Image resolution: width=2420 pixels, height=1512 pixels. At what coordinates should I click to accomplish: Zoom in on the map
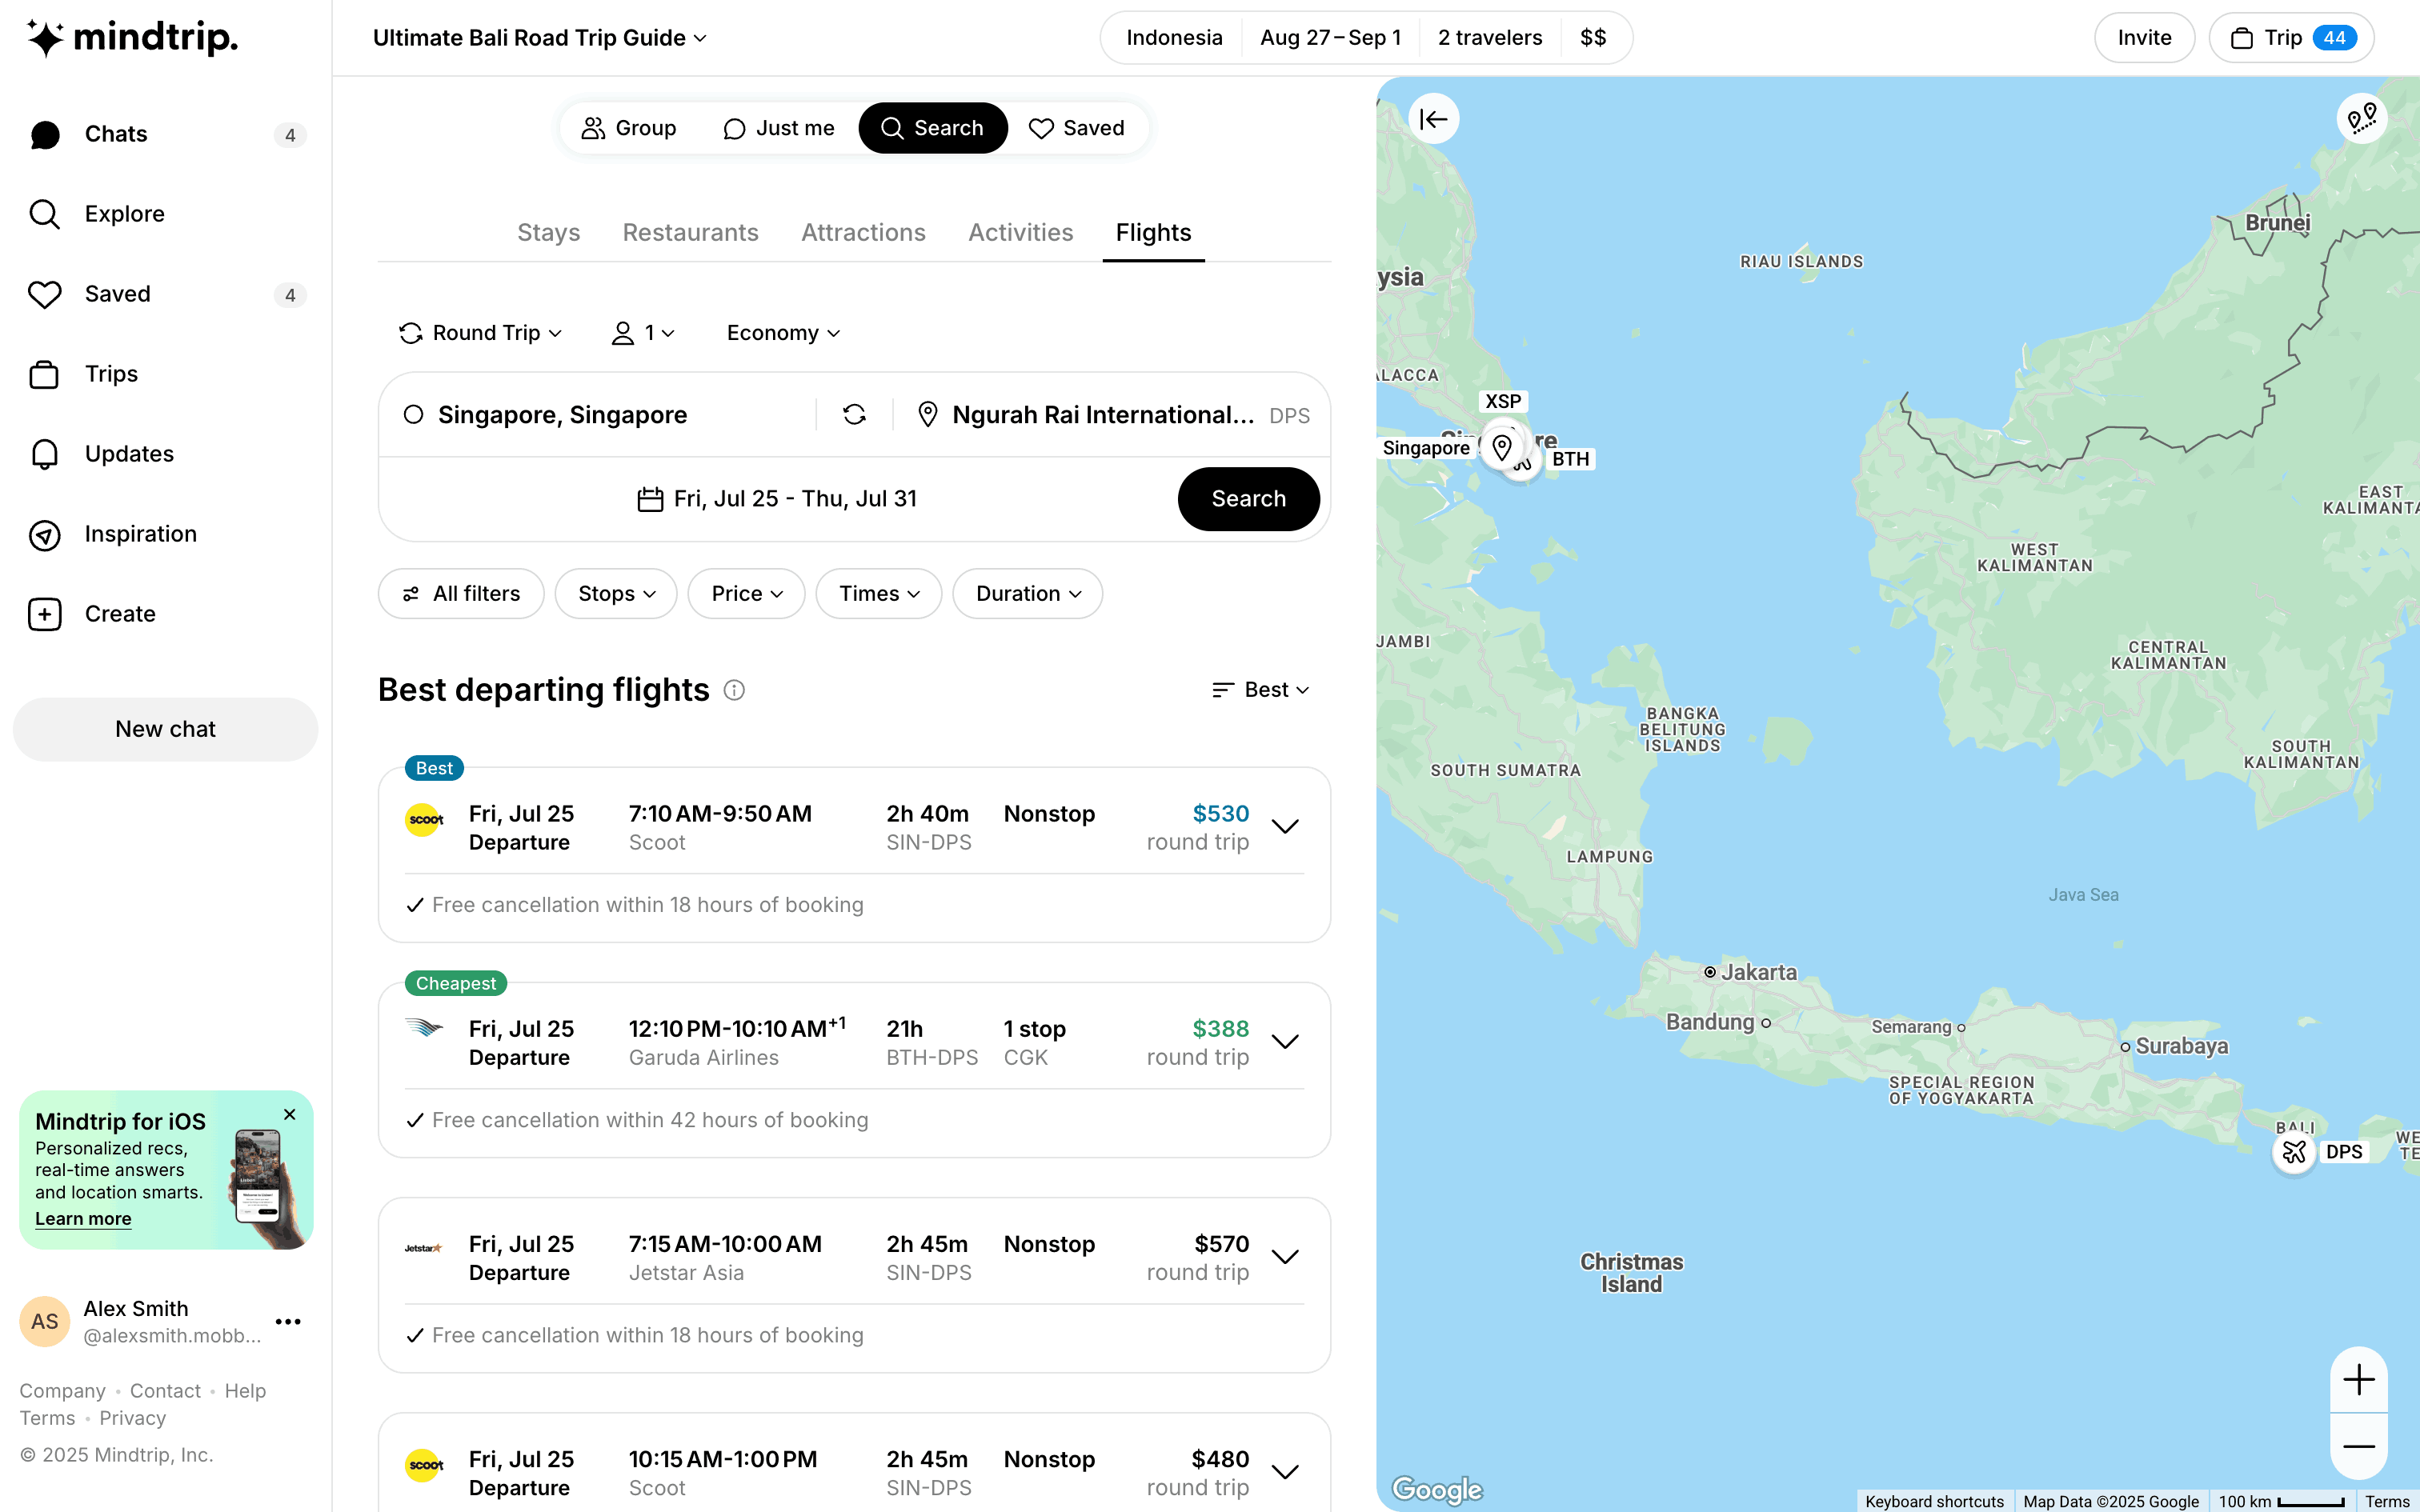click(x=2358, y=1380)
